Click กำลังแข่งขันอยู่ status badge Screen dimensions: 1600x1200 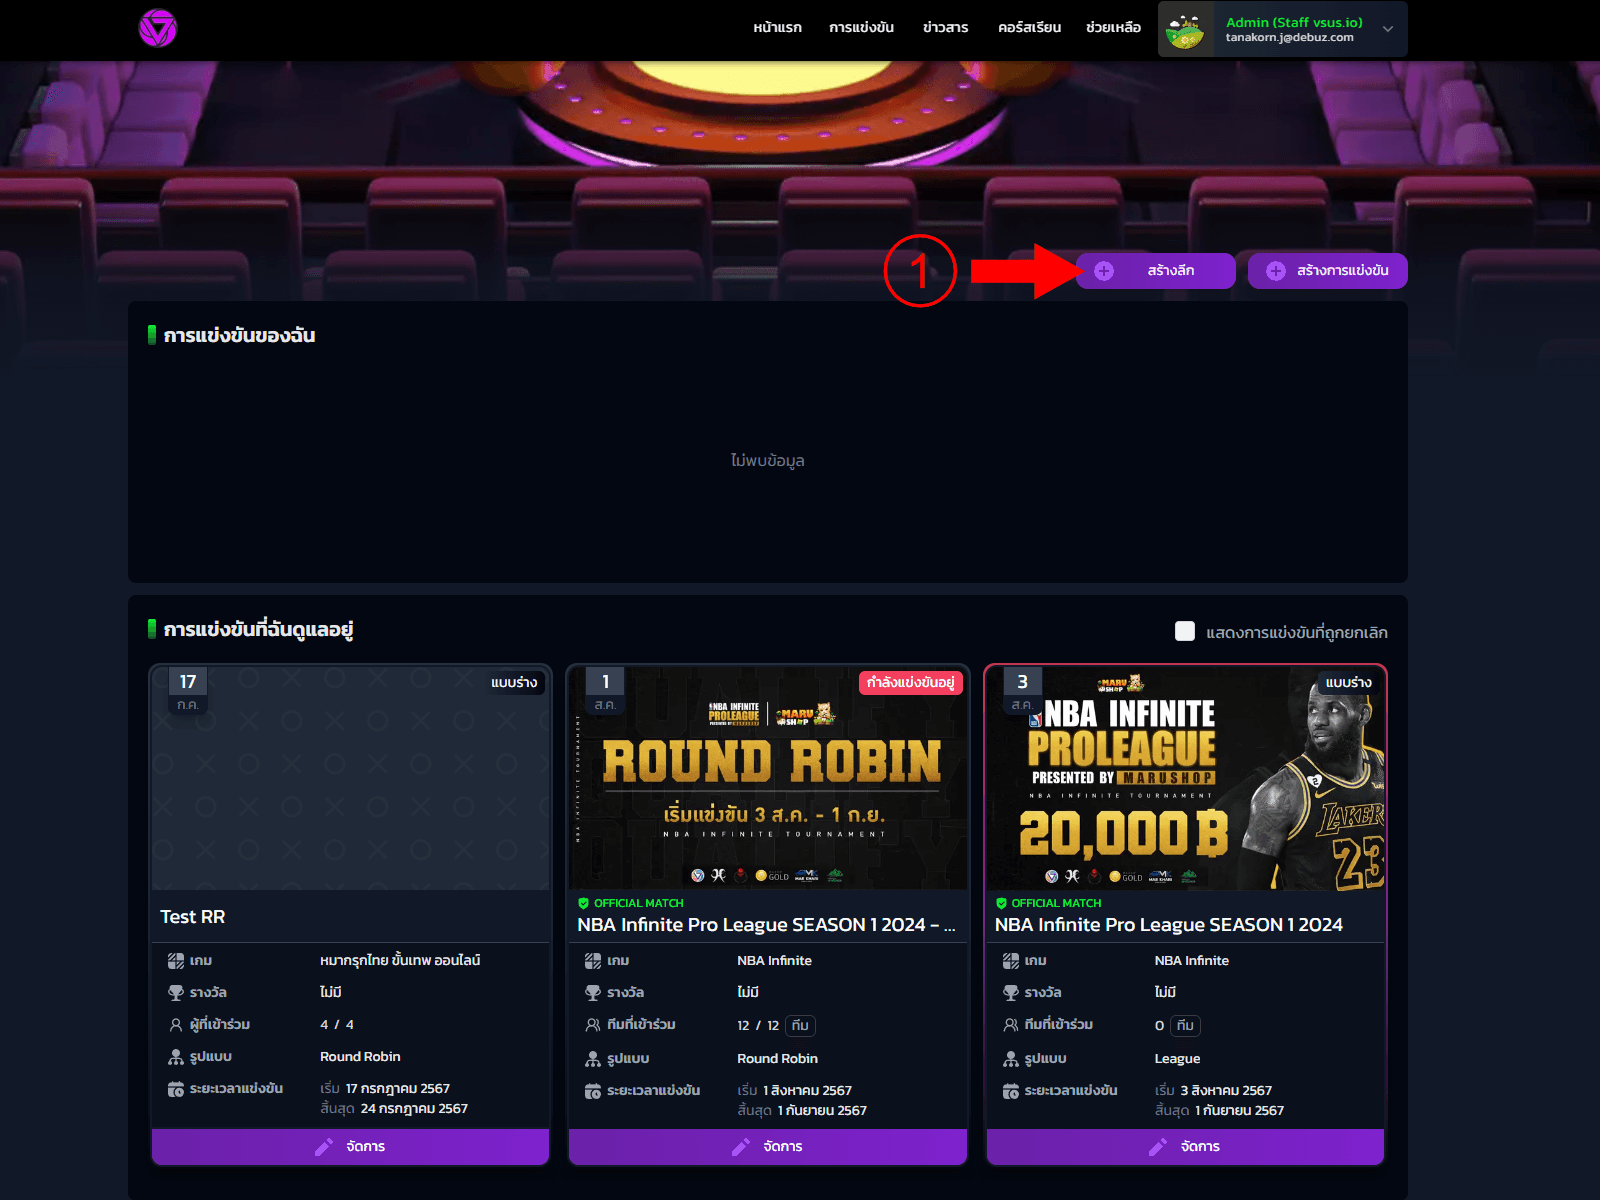911,683
